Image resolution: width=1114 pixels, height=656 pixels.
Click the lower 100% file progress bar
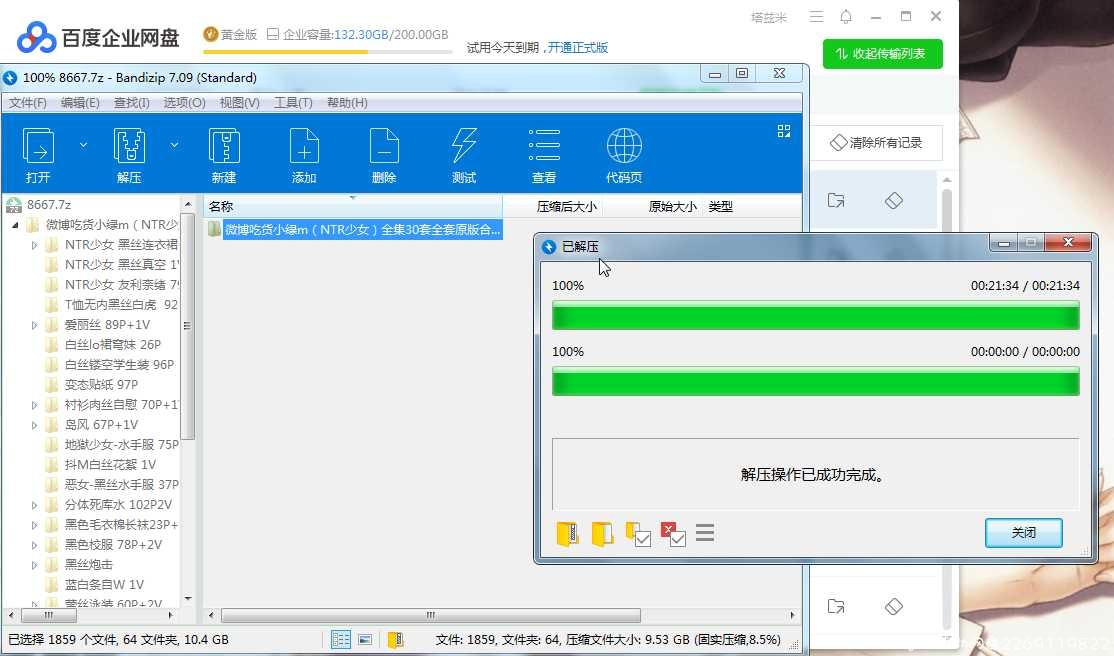pos(816,381)
